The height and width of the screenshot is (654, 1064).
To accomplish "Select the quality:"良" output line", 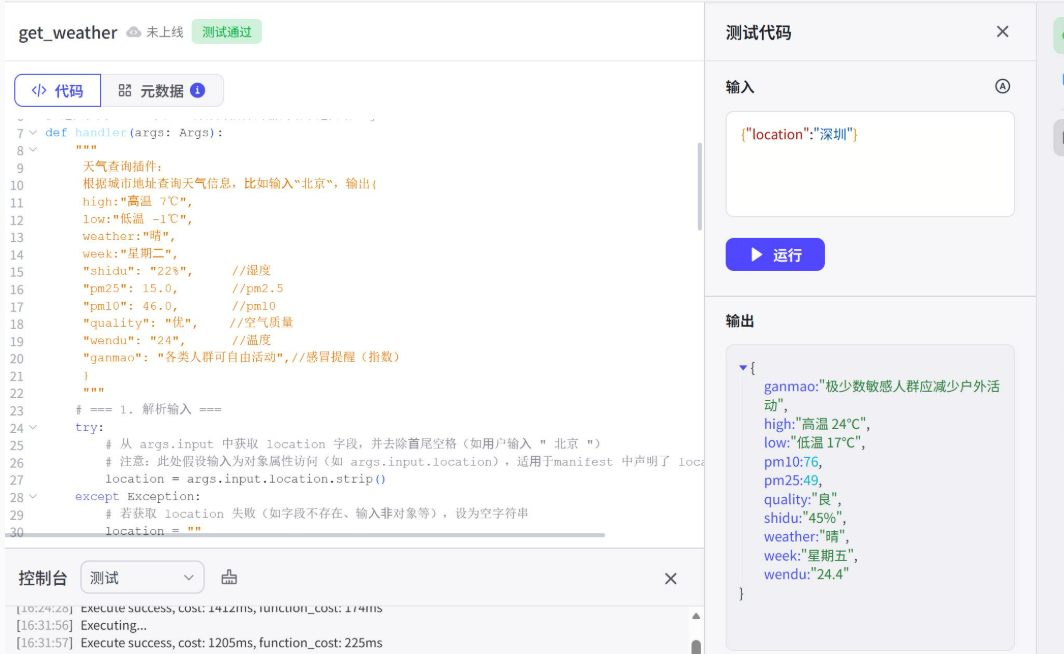I will (802, 499).
